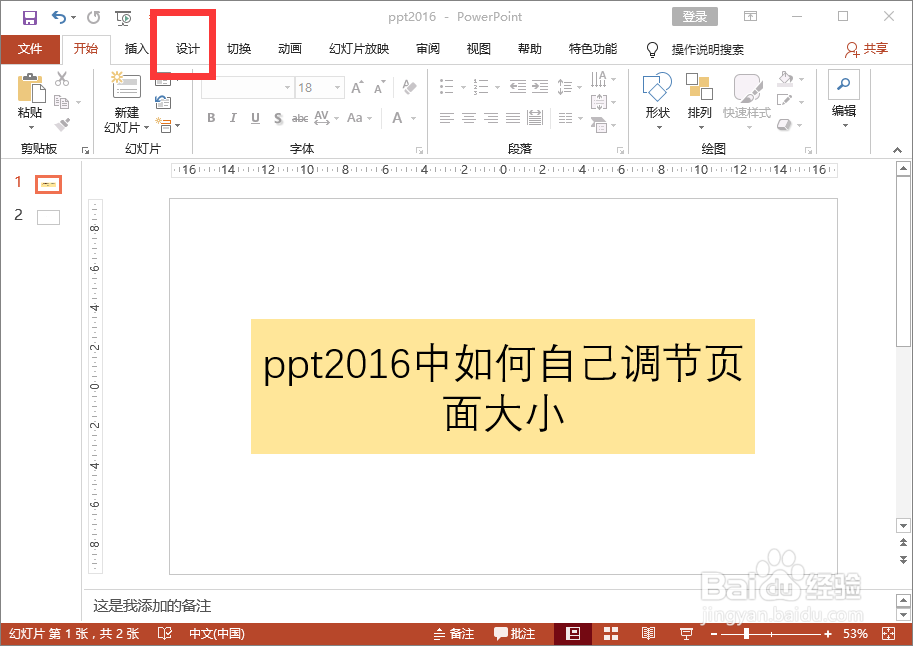Switch to the 动画 tab
The image size is (913, 646).
click(x=290, y=49)
